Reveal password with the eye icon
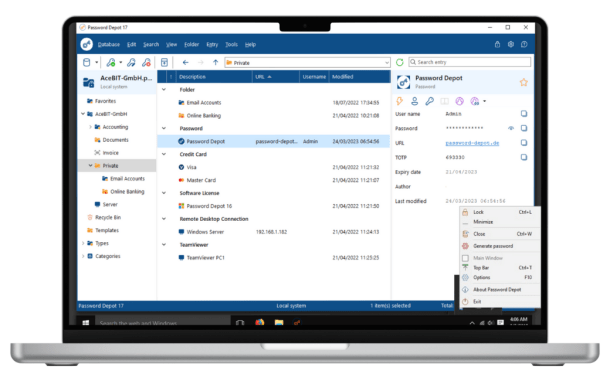 (x=511, y=128)
